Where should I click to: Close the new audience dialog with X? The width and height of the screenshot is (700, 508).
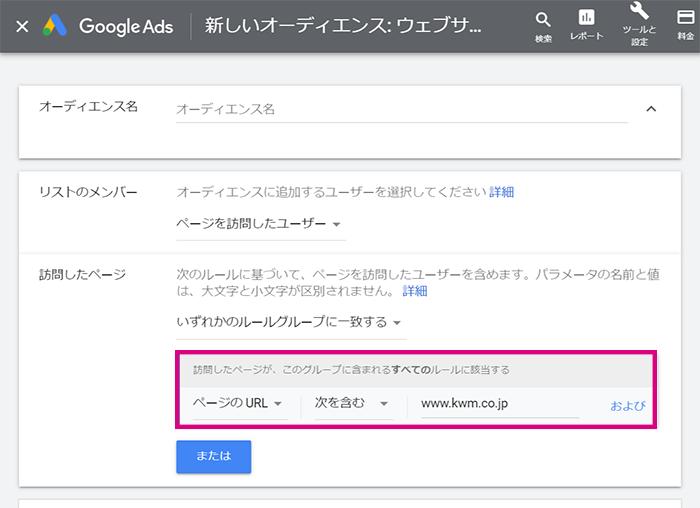[x=22, y=27]
